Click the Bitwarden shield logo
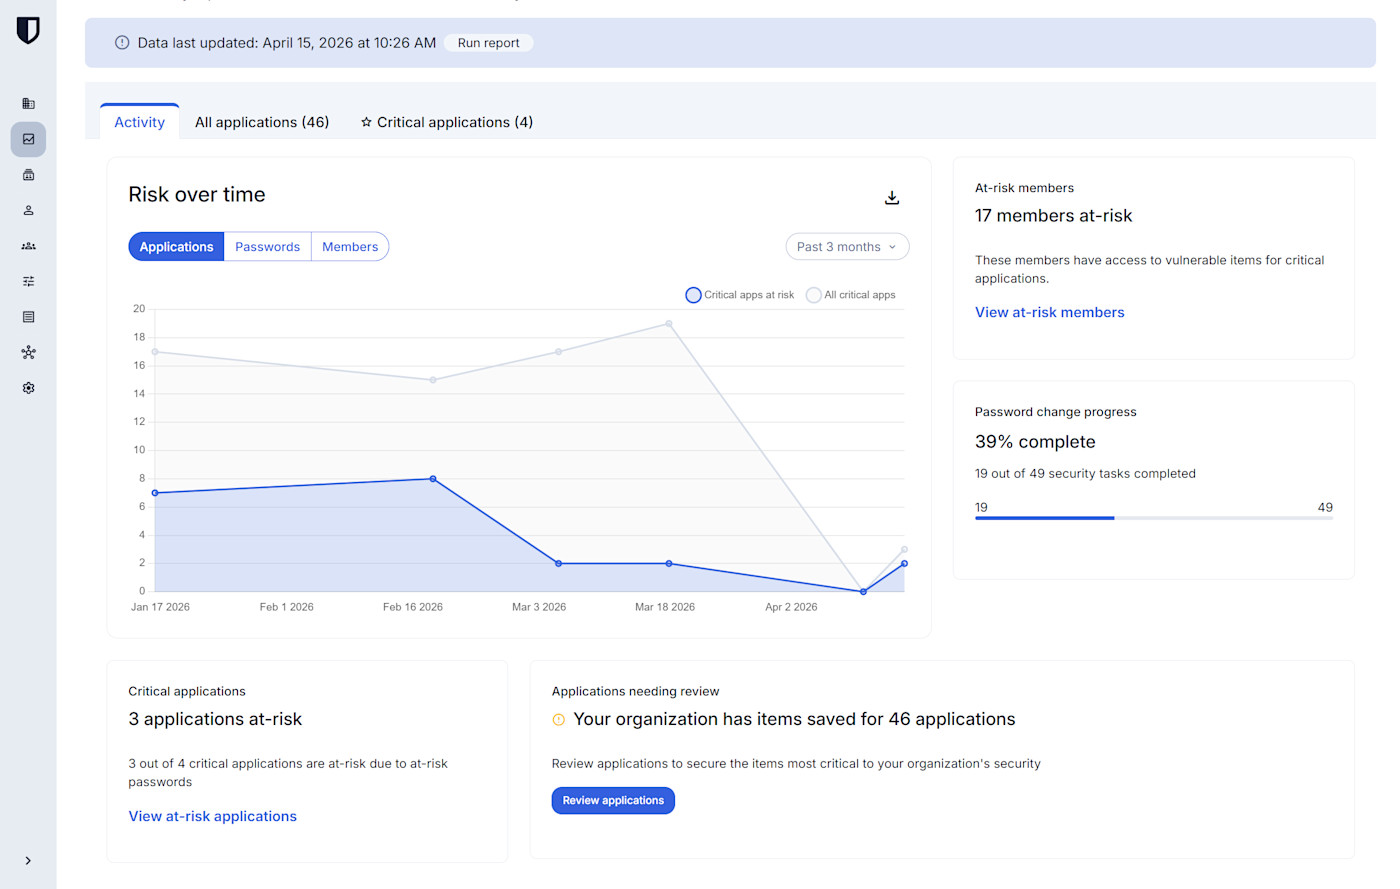The width and height of the screenshot is (1400, 889). pos(28,31)
